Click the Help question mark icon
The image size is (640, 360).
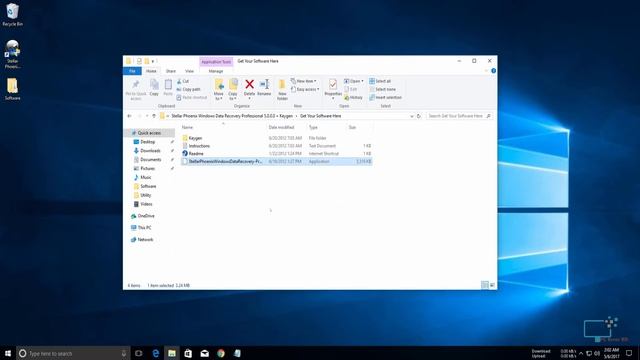(493, 71)
